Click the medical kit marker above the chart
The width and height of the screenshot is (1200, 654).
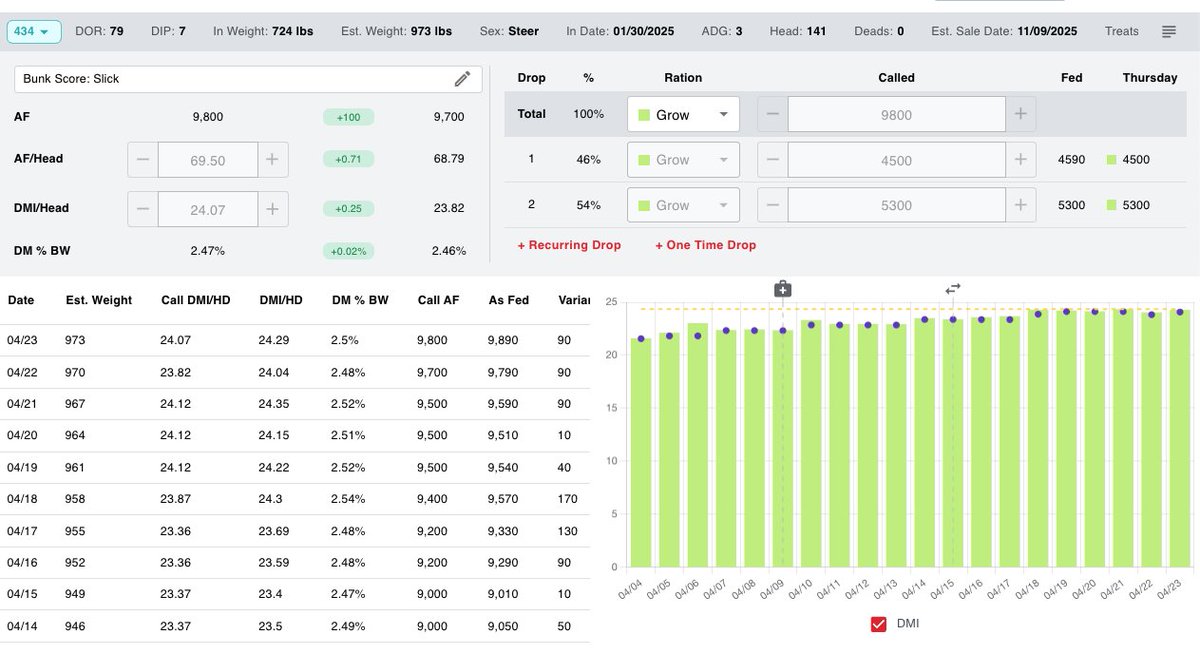(x=782, y=287)
